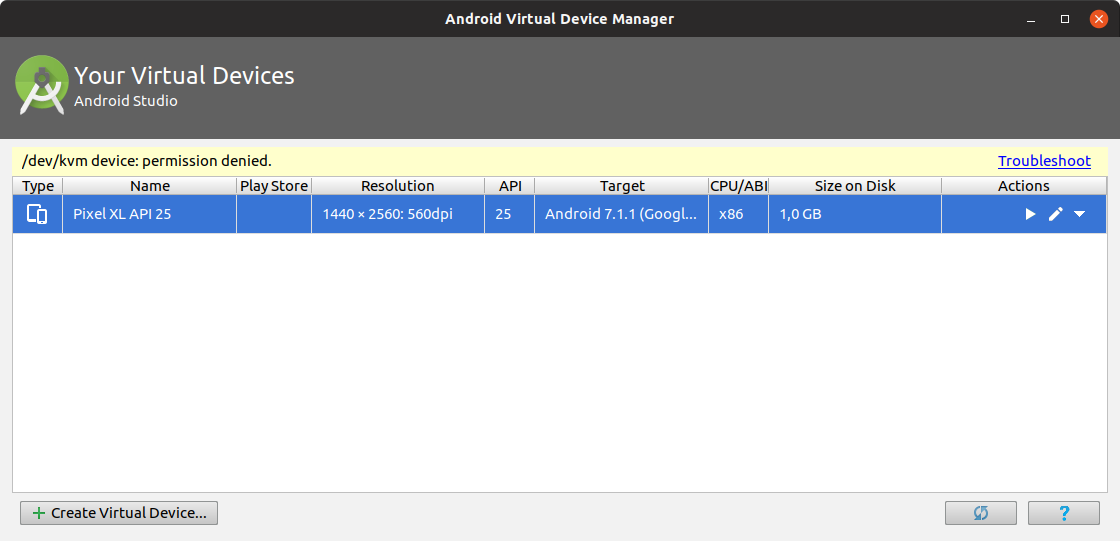
Task: Edit the Pixel XL AVD with pencil icon
Action: point(1055,214)
